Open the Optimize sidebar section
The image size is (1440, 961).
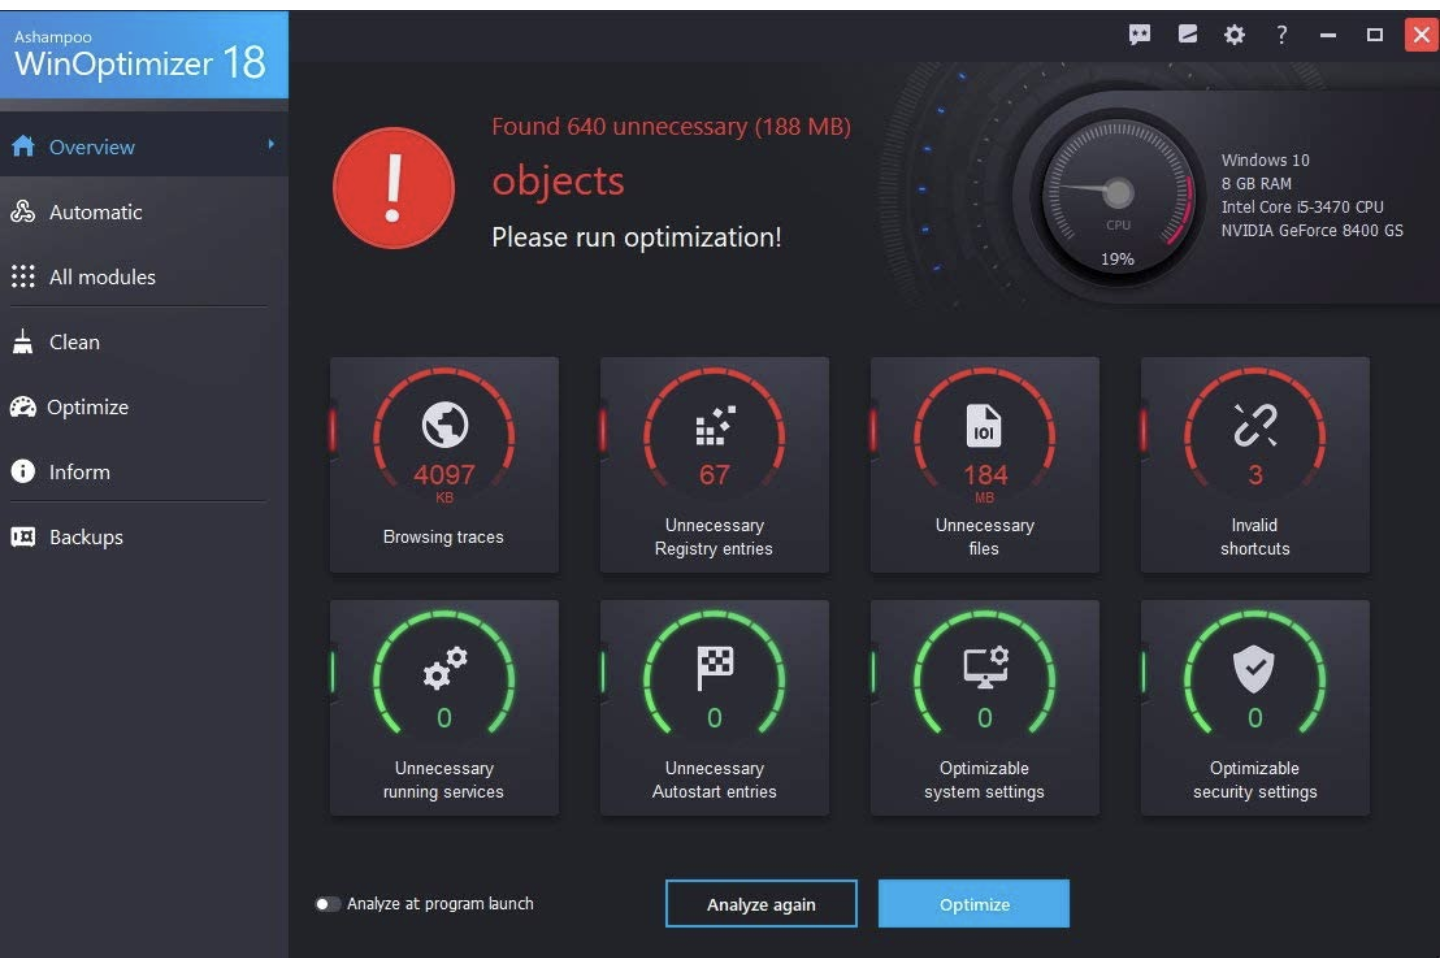click(88, 407)
